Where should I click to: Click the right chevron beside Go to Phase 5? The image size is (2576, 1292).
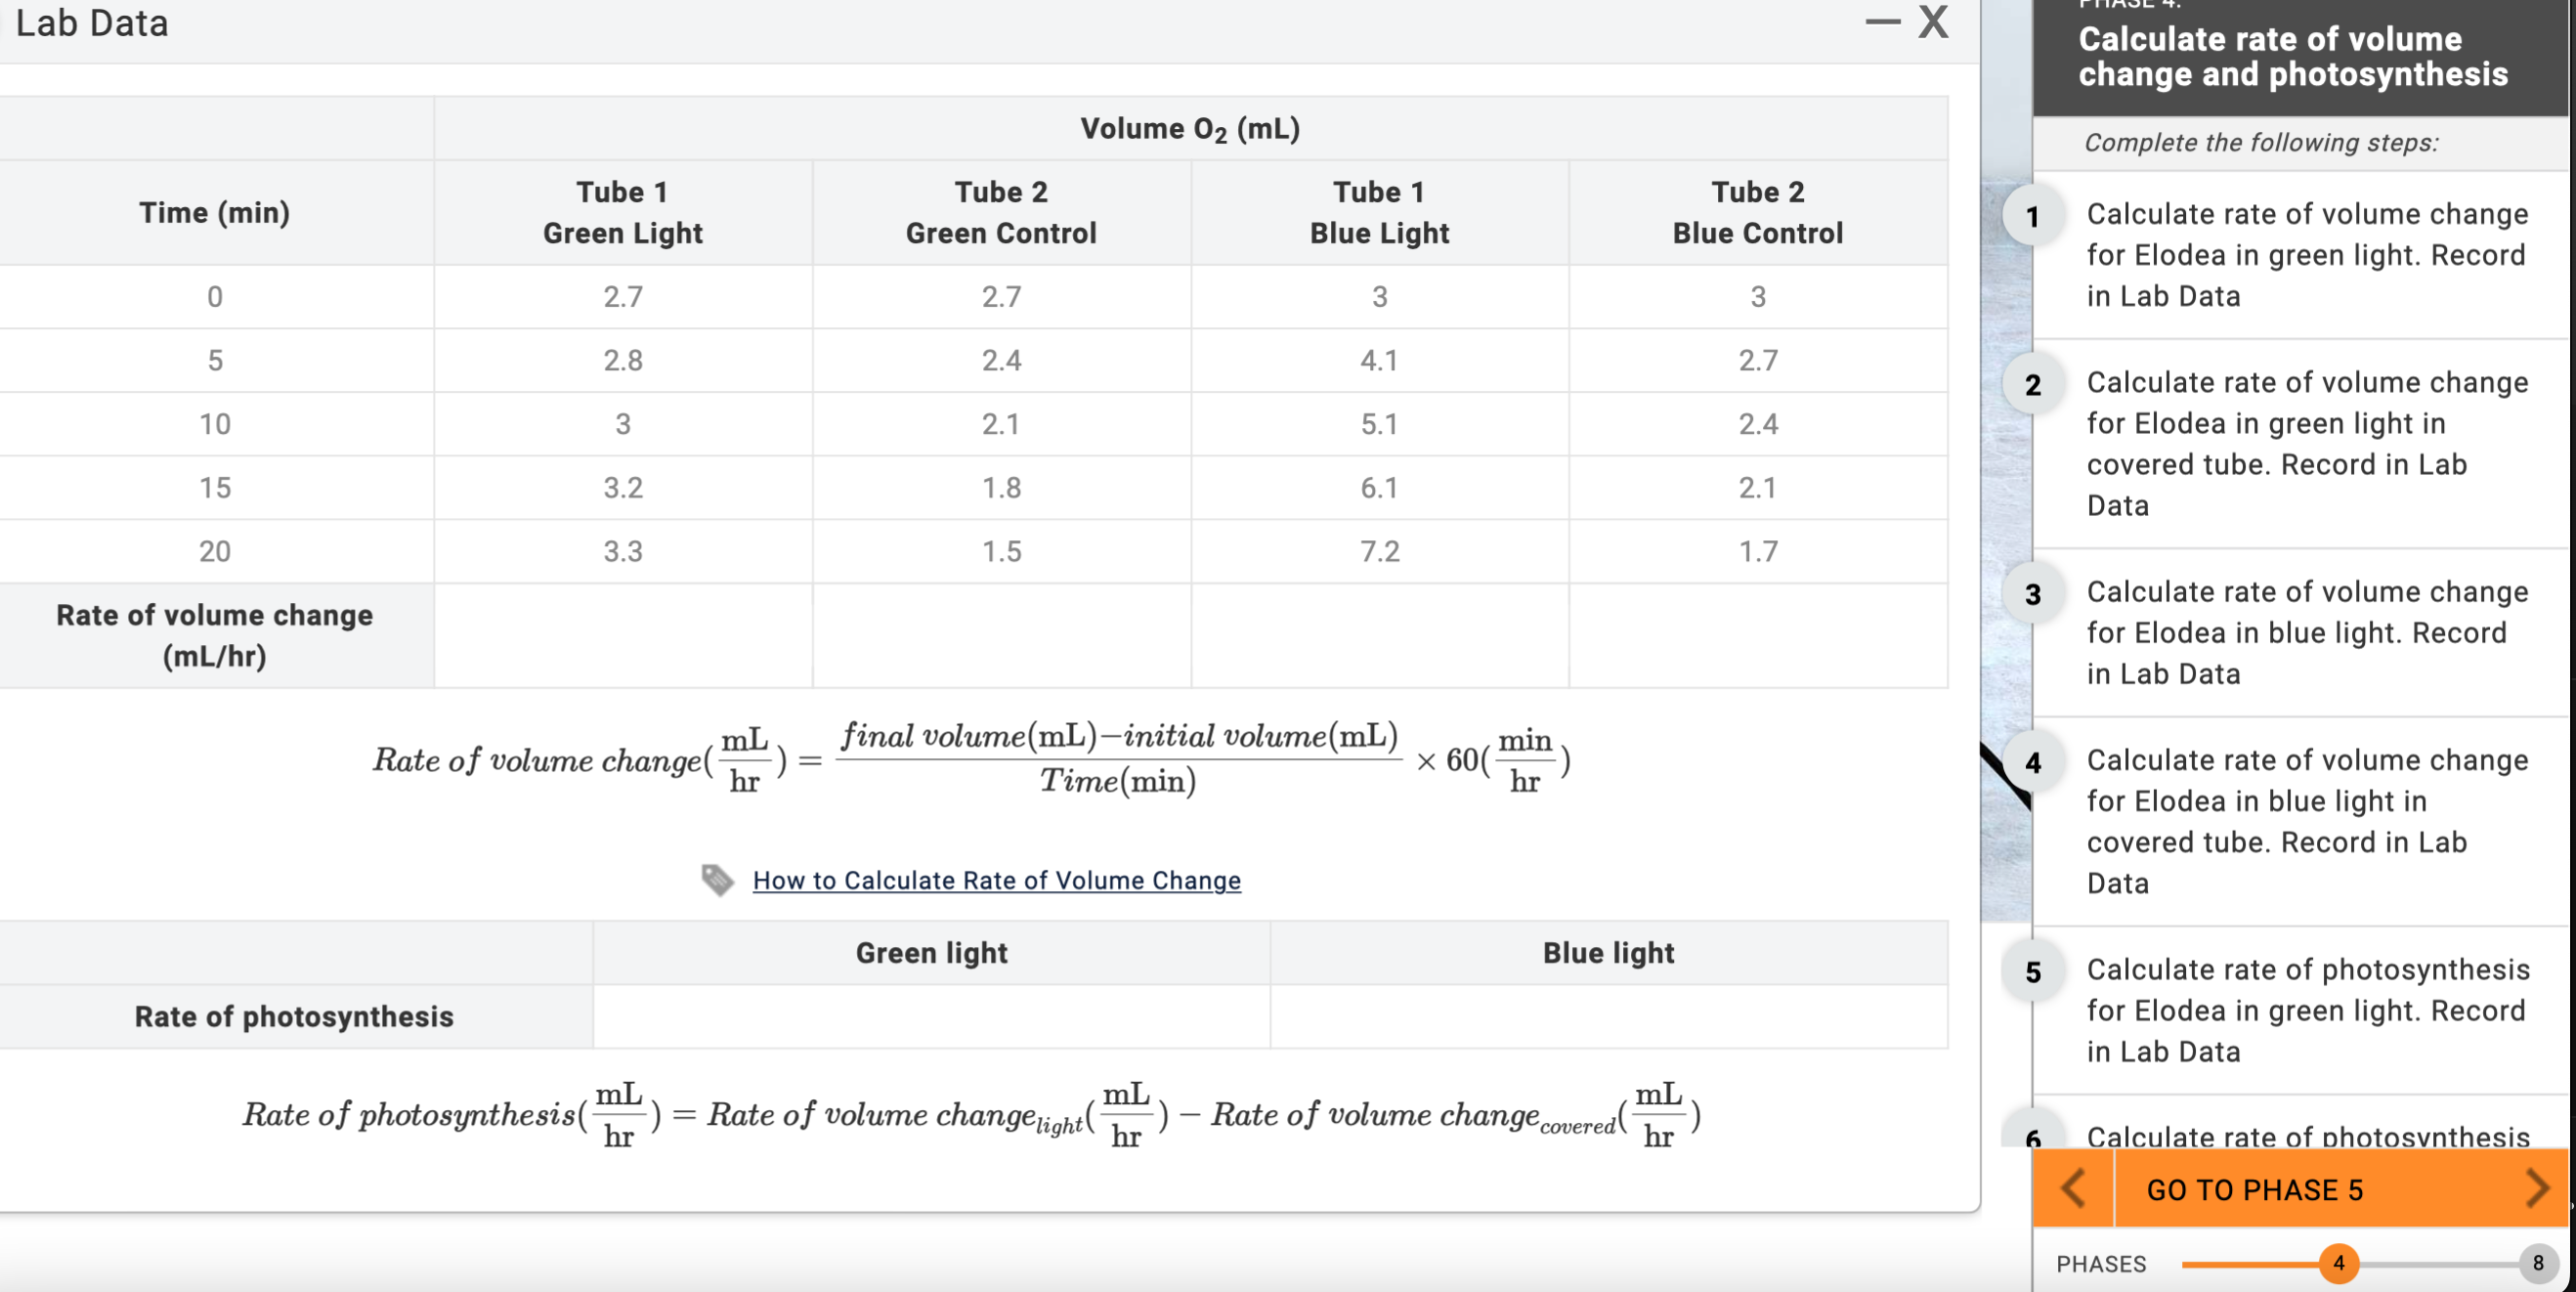point(2538,1188)
